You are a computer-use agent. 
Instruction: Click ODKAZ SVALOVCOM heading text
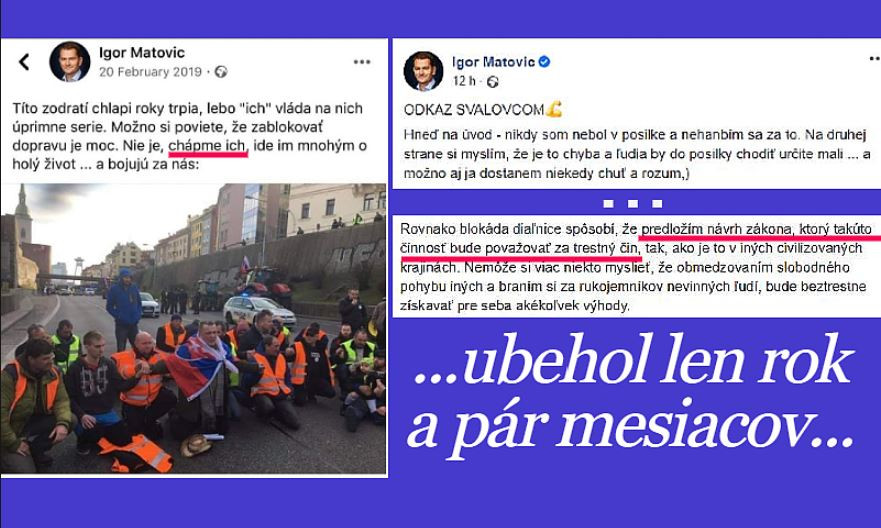click(474, 110)
